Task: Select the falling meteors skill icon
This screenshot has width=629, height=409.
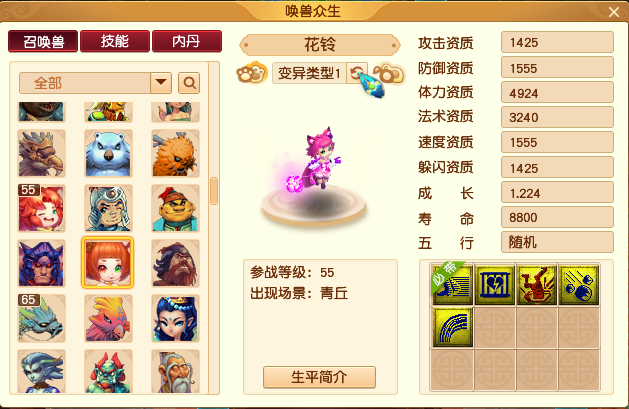Action: [578, 285]
